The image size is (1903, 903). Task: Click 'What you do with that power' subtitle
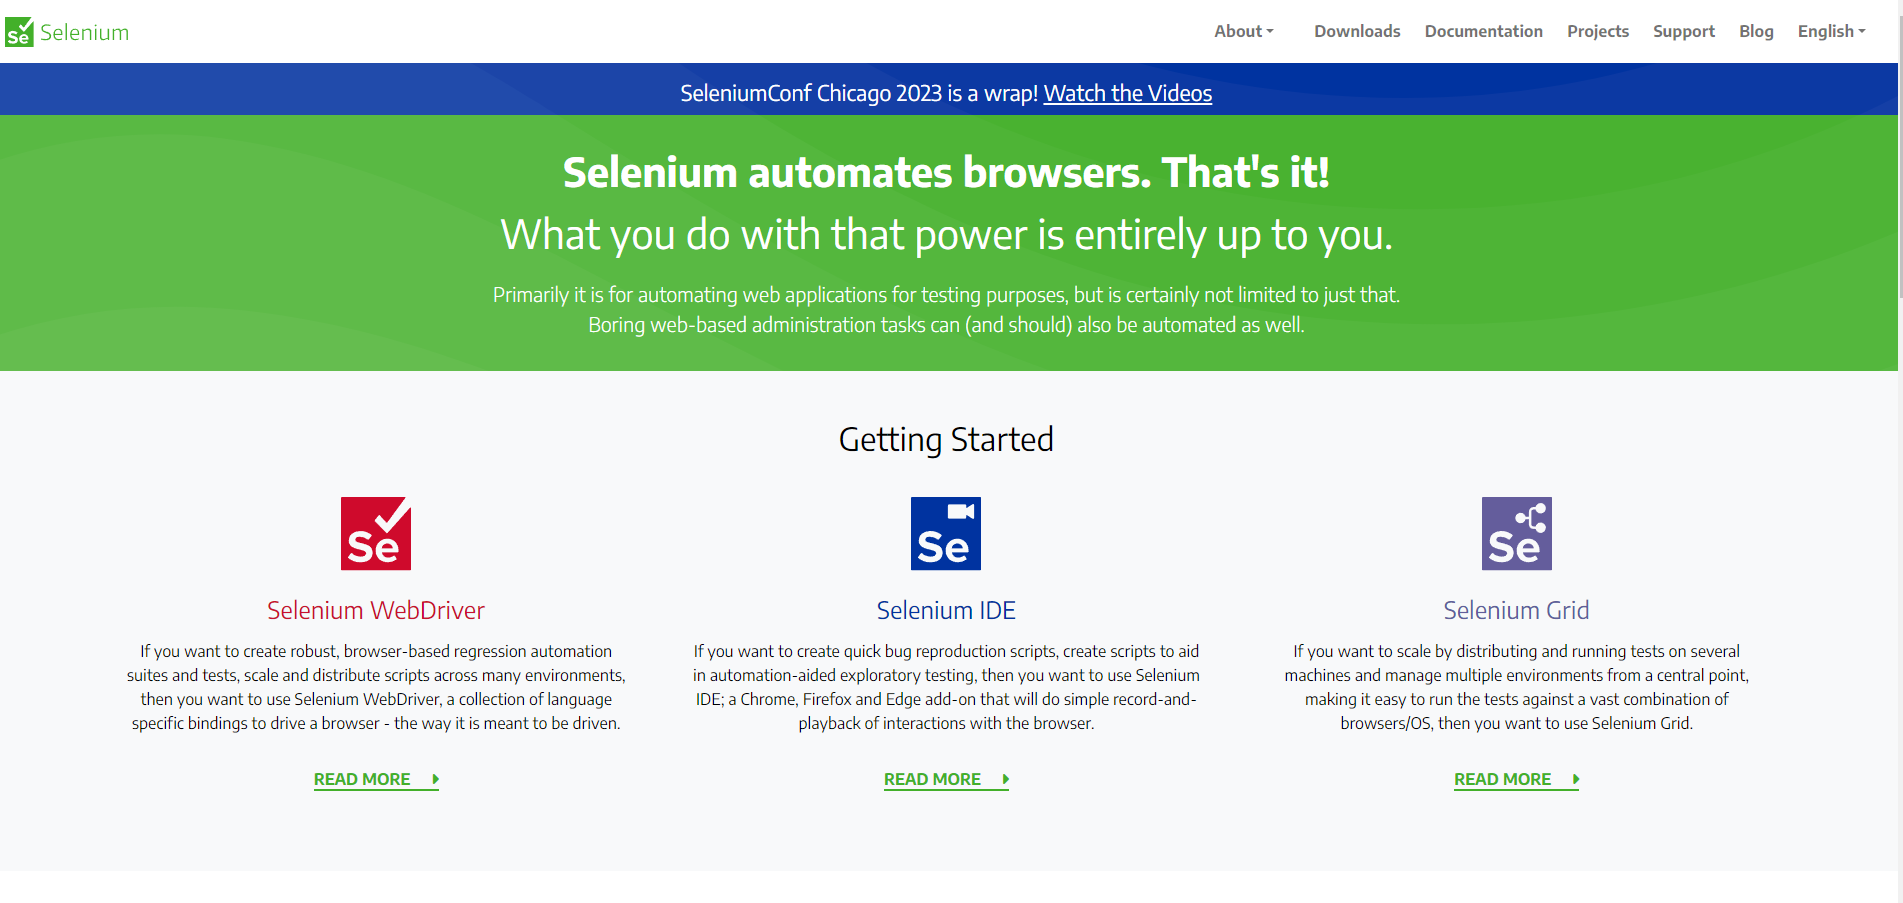tap(946, 235)
